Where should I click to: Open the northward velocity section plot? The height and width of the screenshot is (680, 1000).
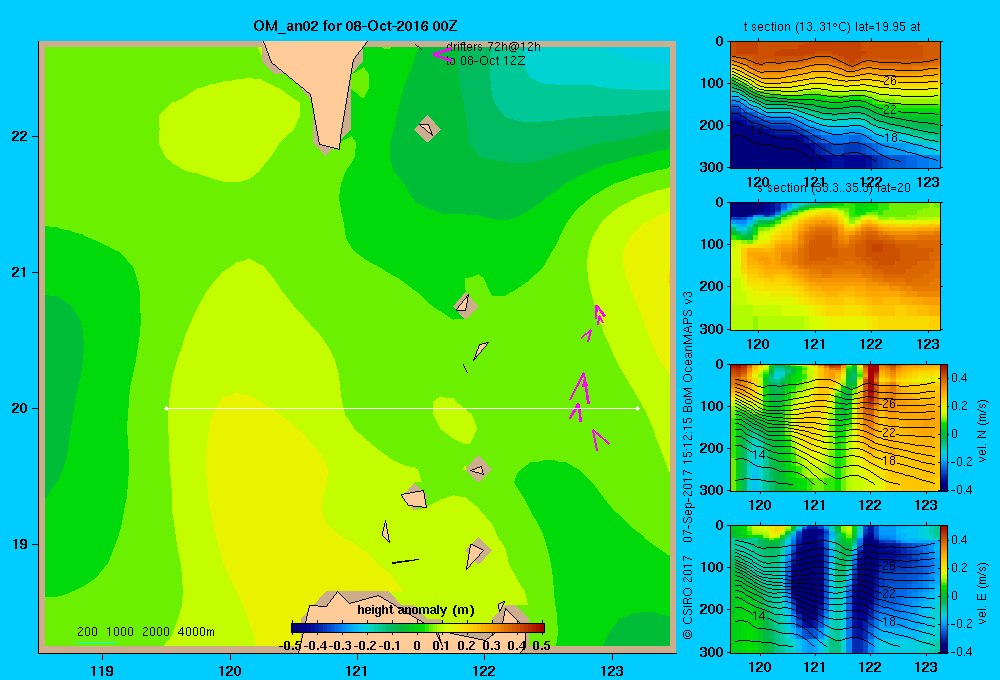835,427
